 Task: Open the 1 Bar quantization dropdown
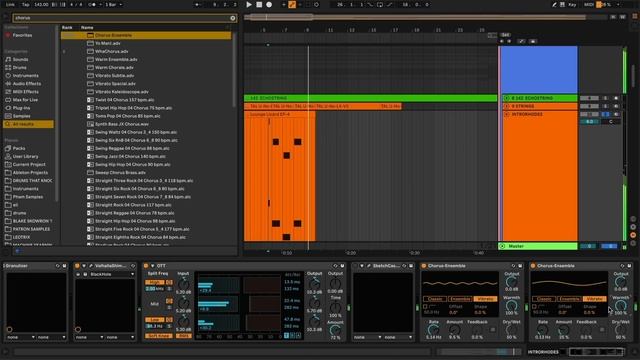click(114, 4)
